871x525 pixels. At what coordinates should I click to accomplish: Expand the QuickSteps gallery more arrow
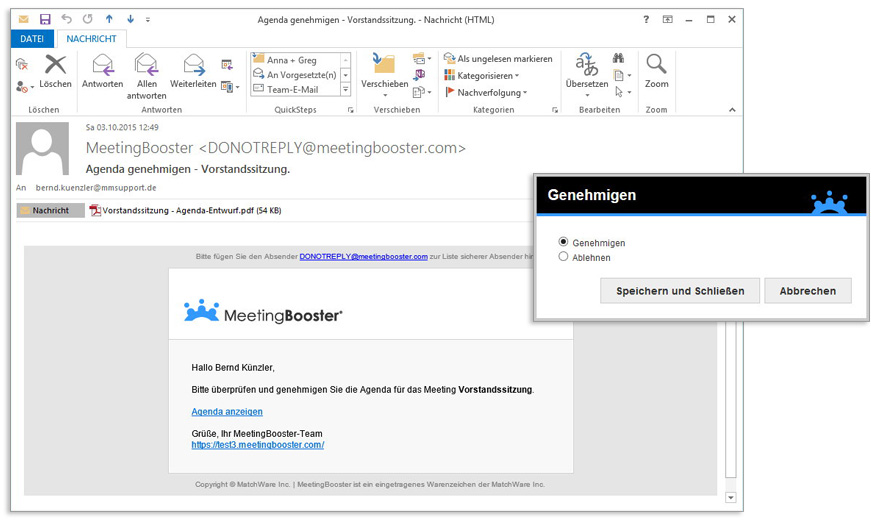346,89
